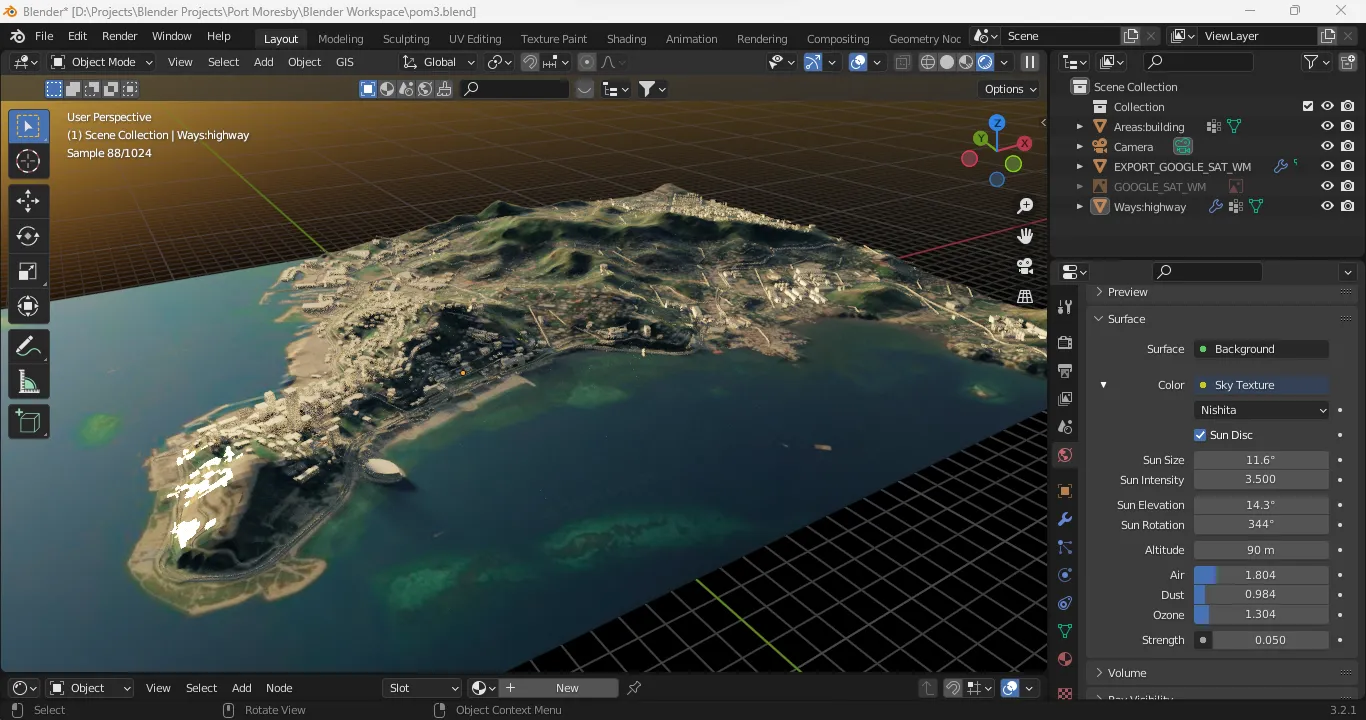Image resolution: width=1366 pixels, height=720 pixels.
Task: Open the GIS menu
Action: click(345, 61)
